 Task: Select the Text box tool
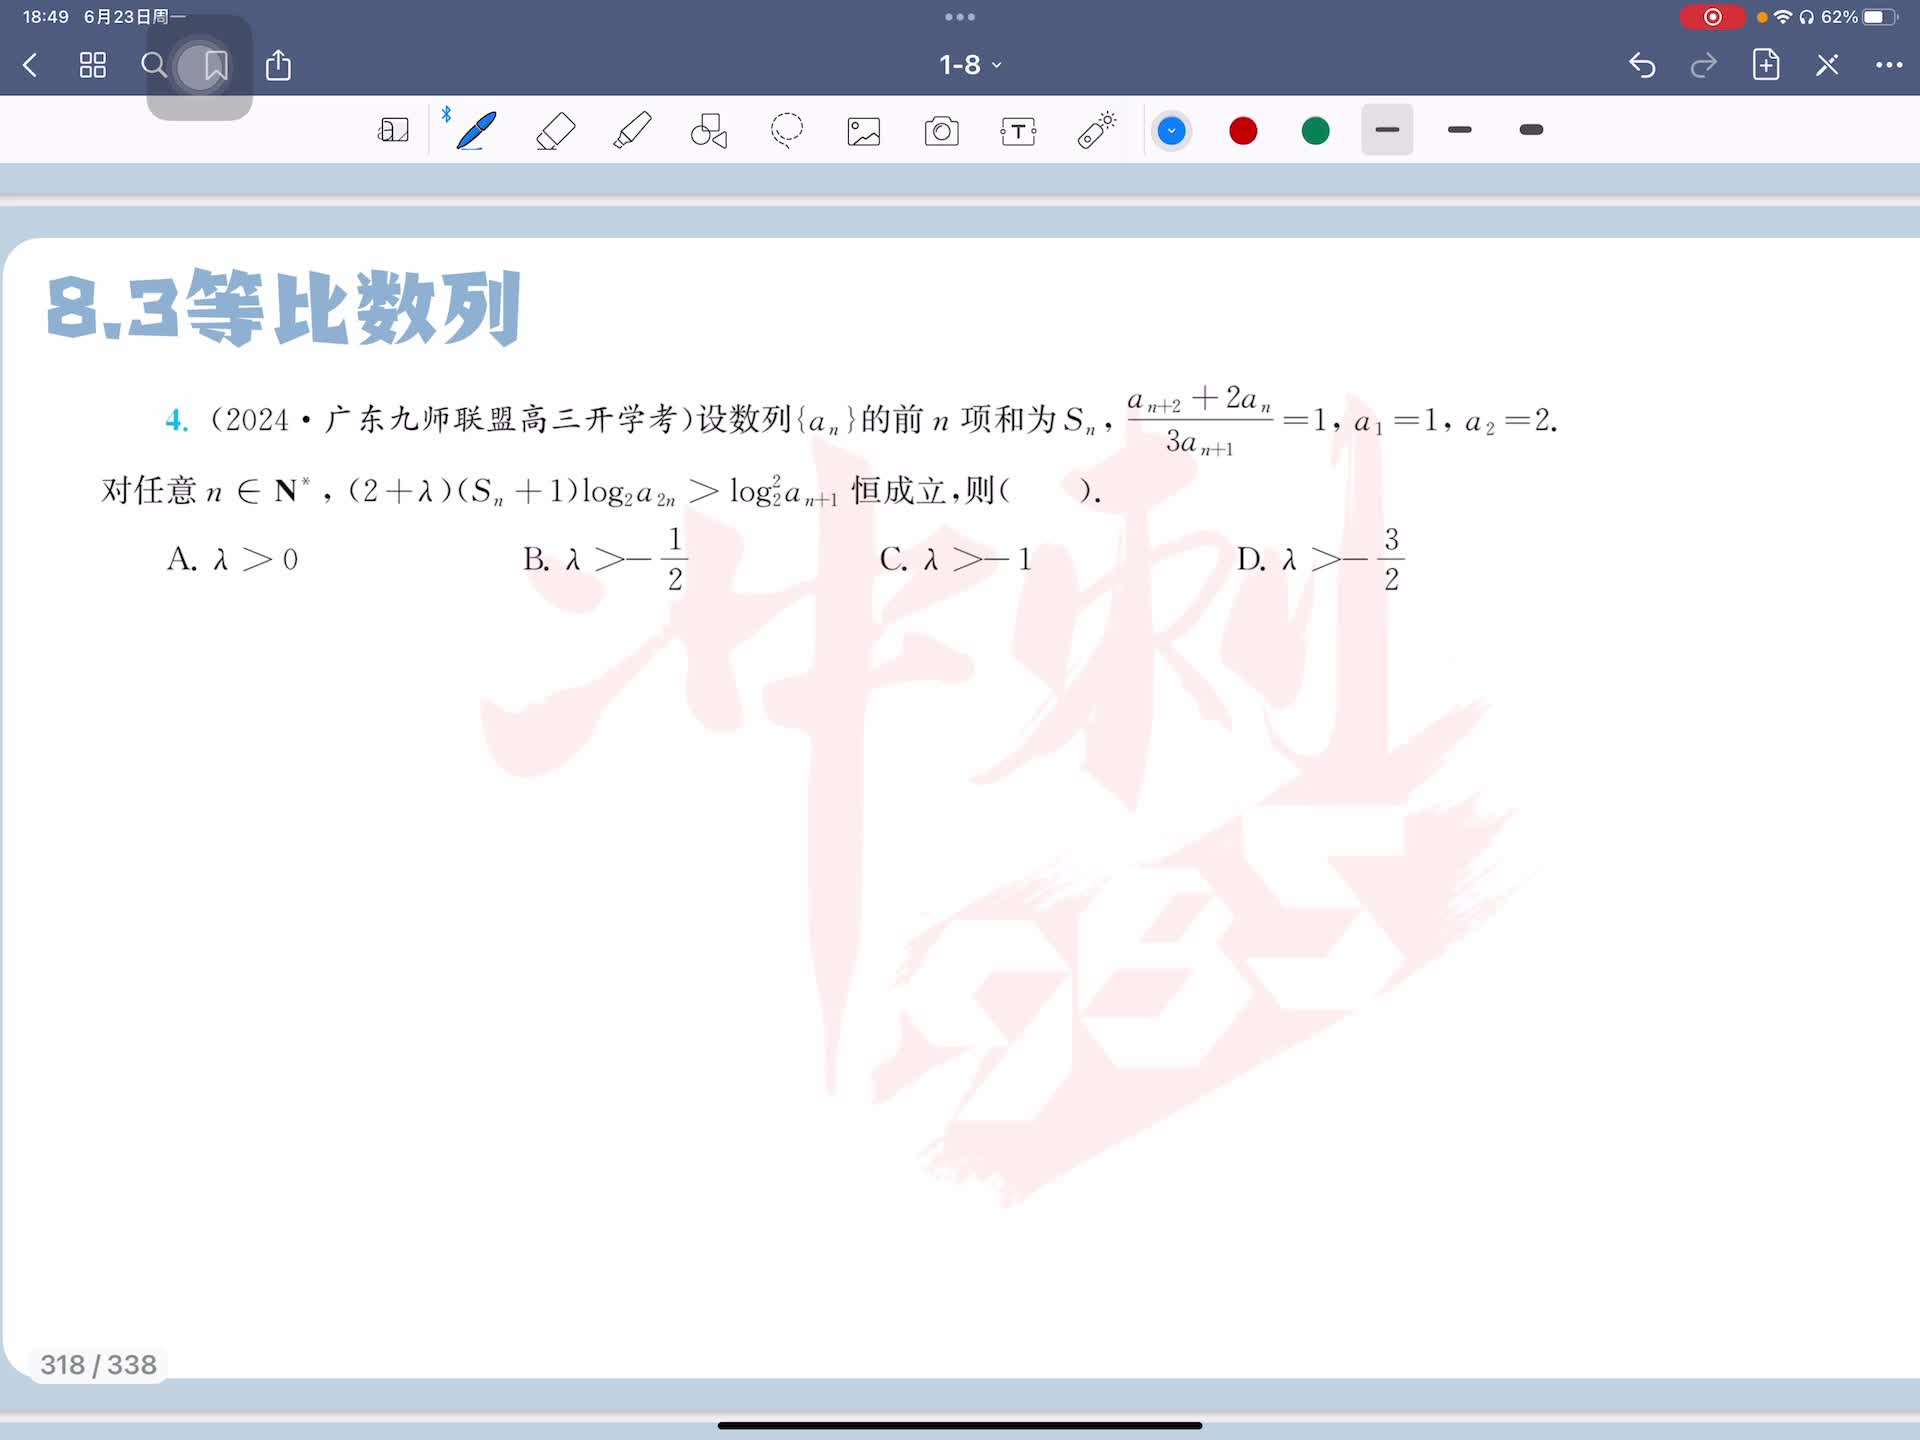[1018, 131]
